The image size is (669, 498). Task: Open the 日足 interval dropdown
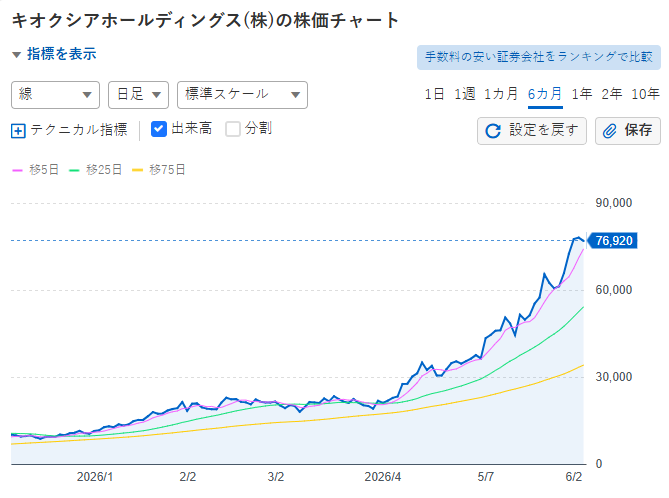pos(138,95)
